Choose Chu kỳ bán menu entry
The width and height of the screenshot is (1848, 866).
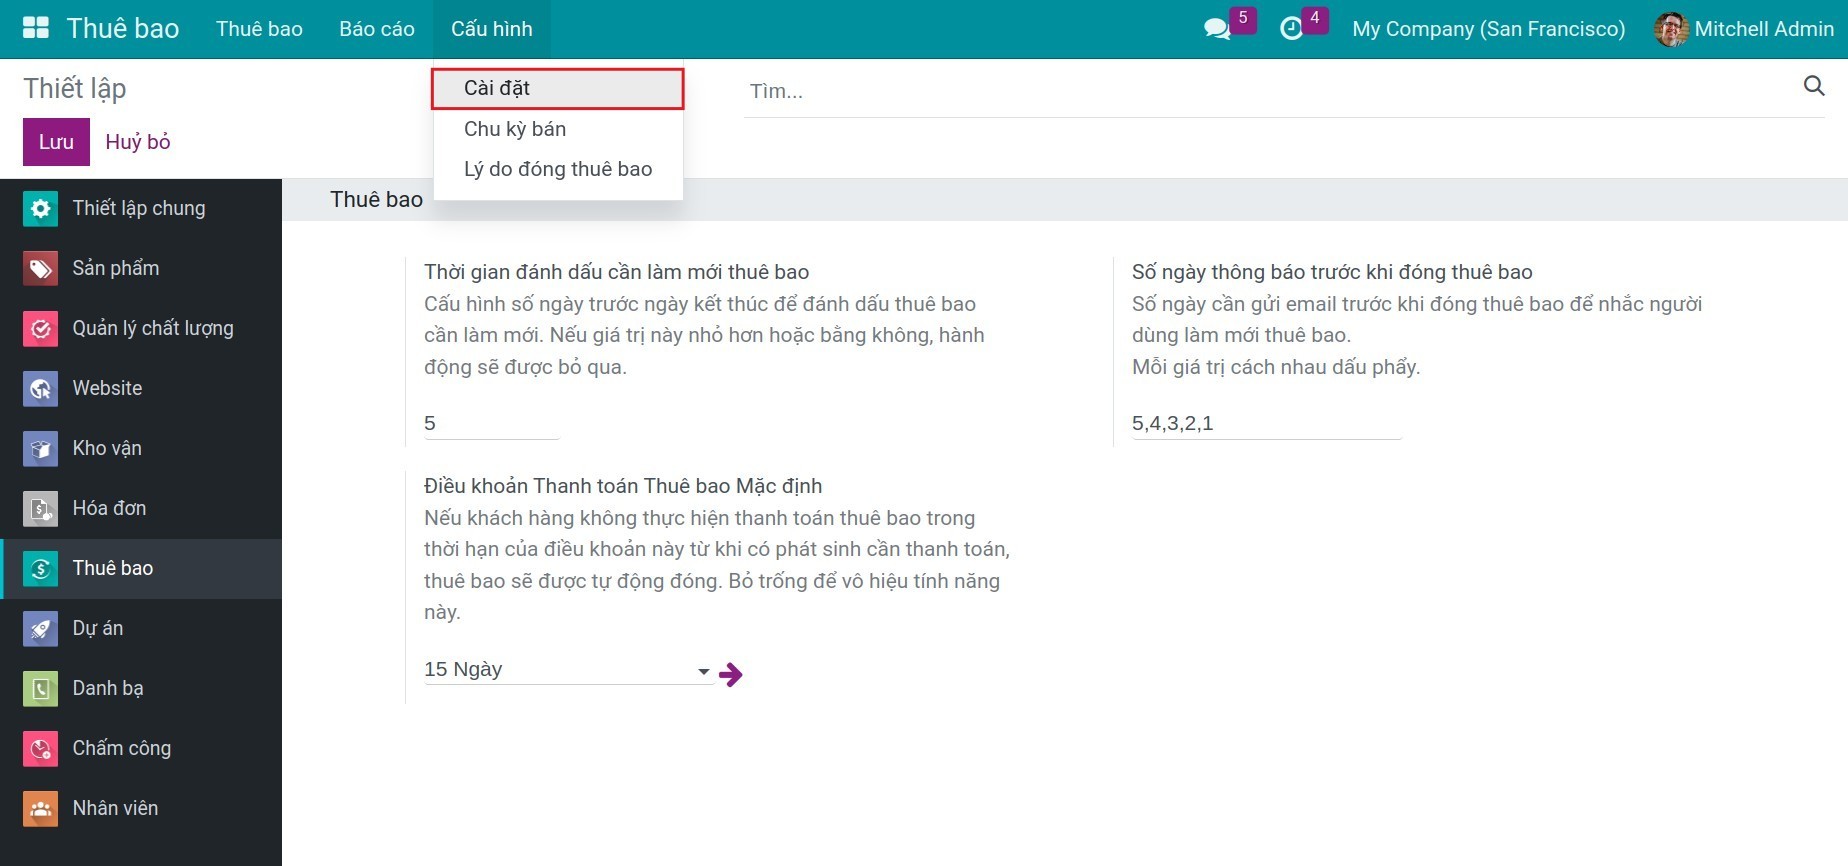click(515, 129)
